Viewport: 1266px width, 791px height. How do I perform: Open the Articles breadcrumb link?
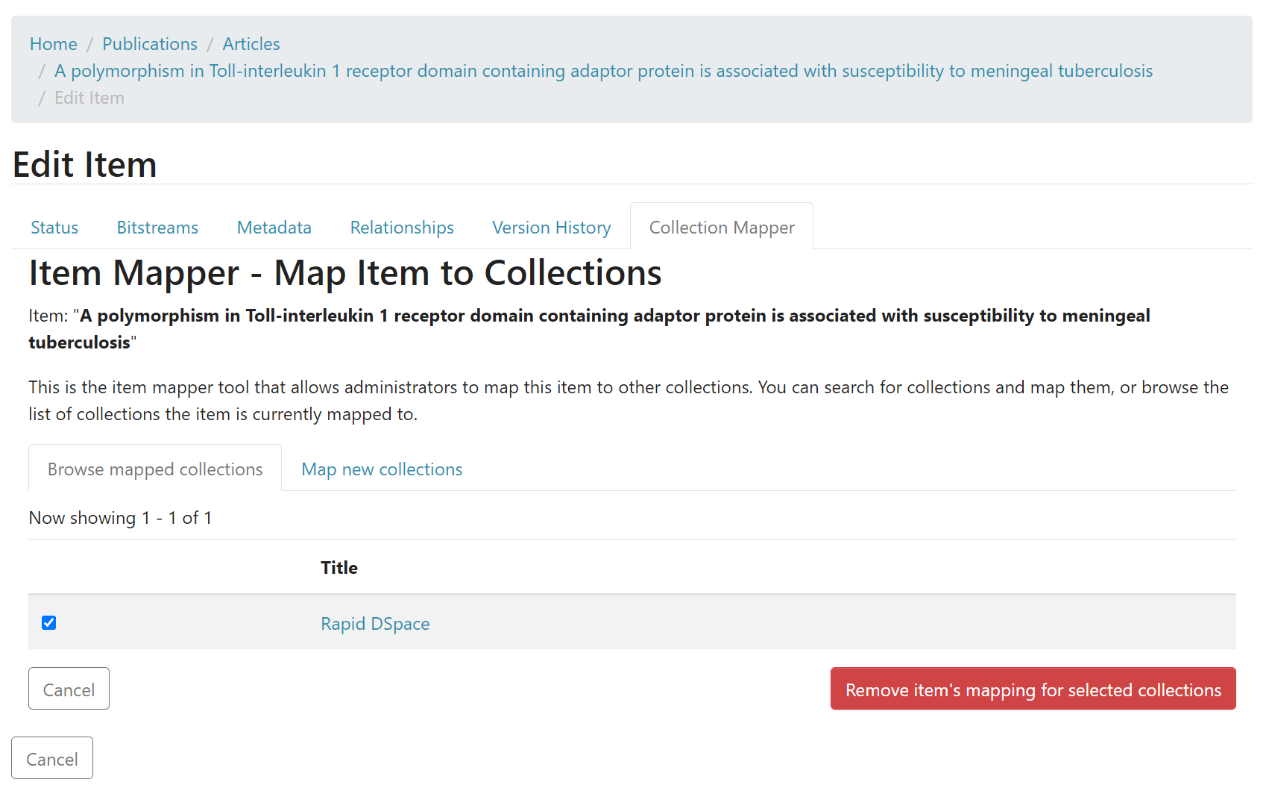tap(251, 44)
